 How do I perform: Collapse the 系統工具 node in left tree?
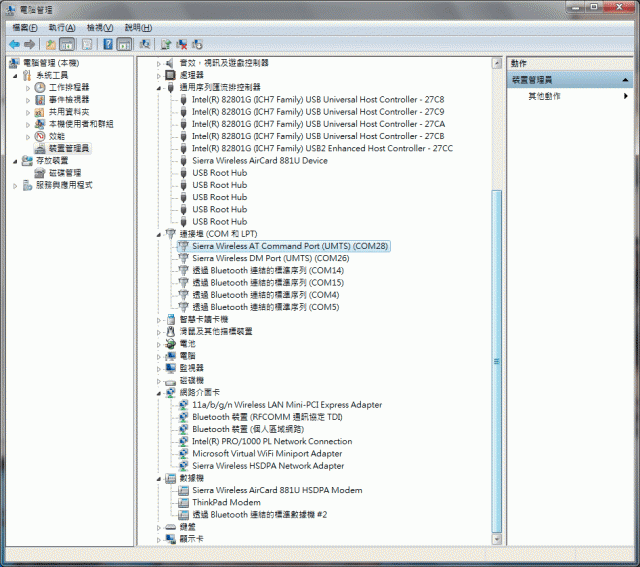point(15,76)
